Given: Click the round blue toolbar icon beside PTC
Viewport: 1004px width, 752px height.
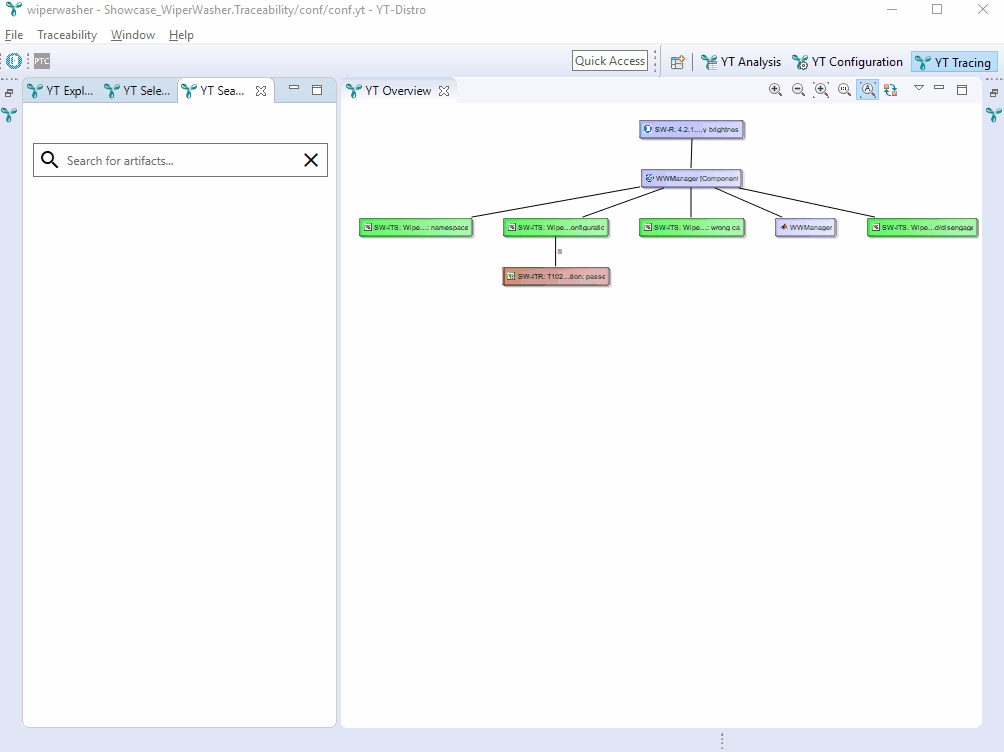Looking at the screenshot, I should [14, 61].
